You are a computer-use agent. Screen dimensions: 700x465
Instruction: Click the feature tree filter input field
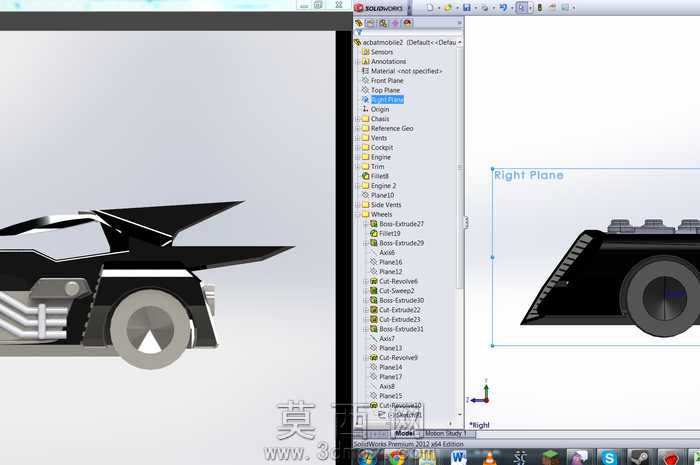click(x=411, y=33)
